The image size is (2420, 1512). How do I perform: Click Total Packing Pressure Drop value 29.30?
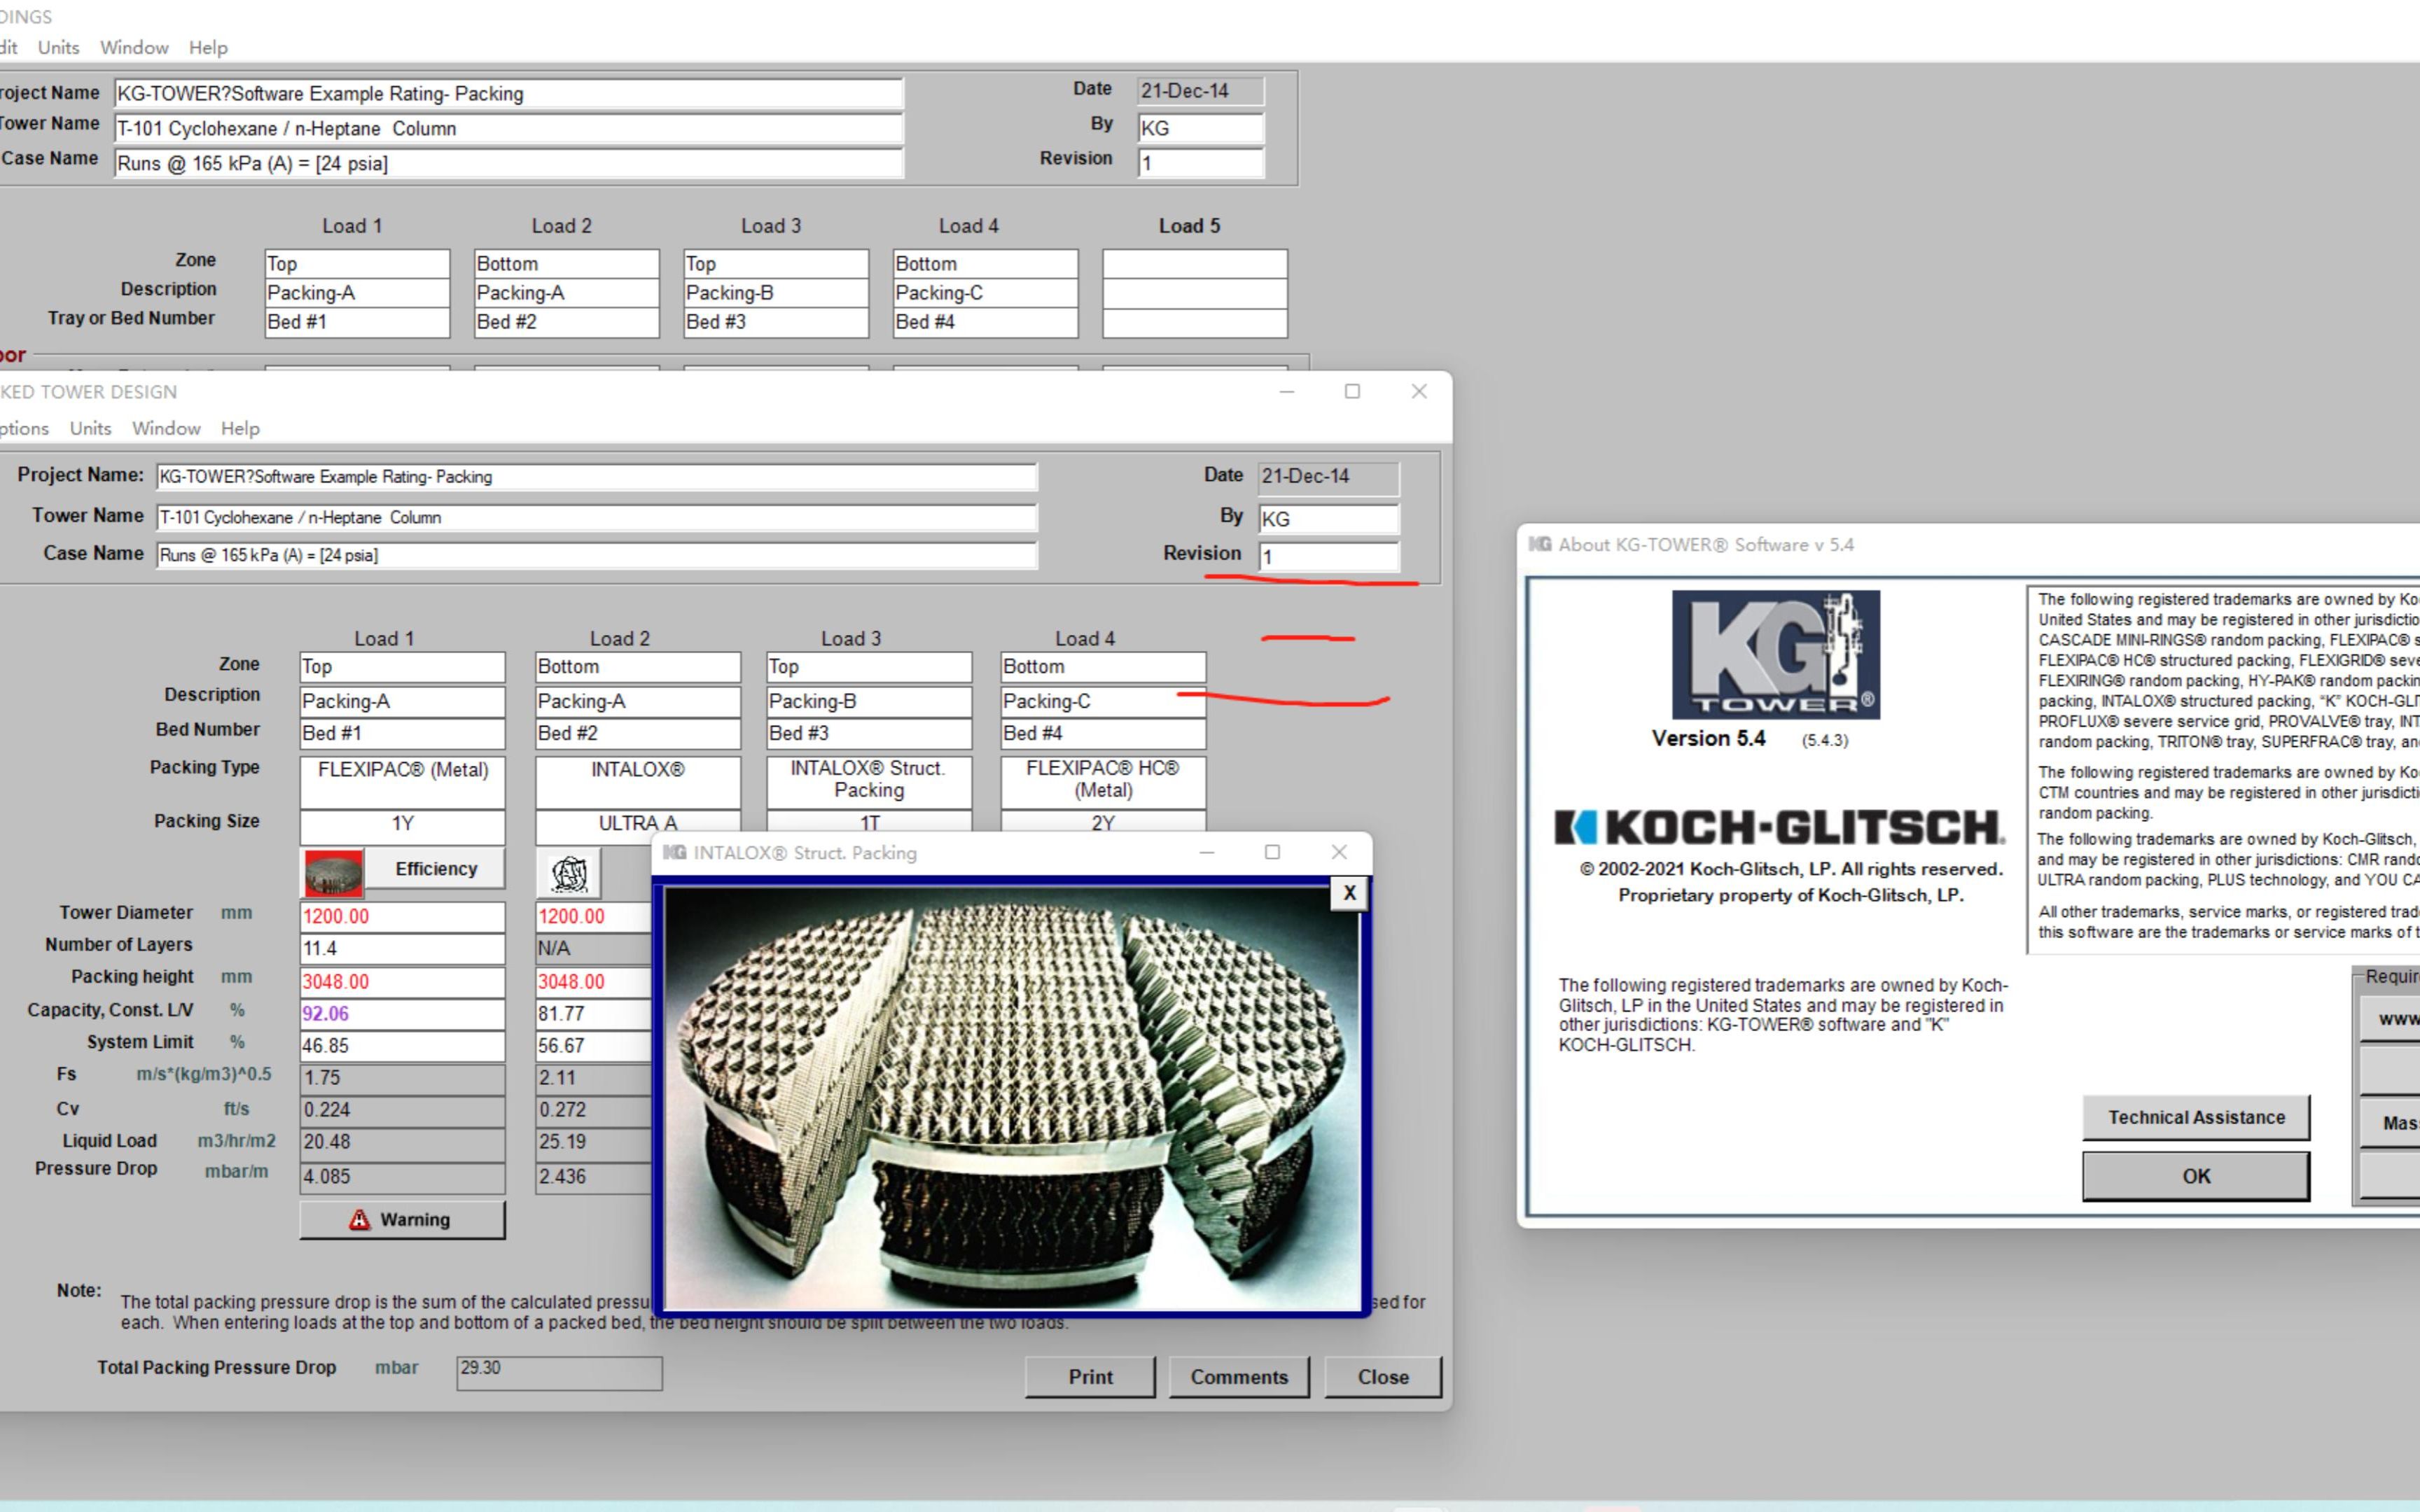[x=559, y=1372]
